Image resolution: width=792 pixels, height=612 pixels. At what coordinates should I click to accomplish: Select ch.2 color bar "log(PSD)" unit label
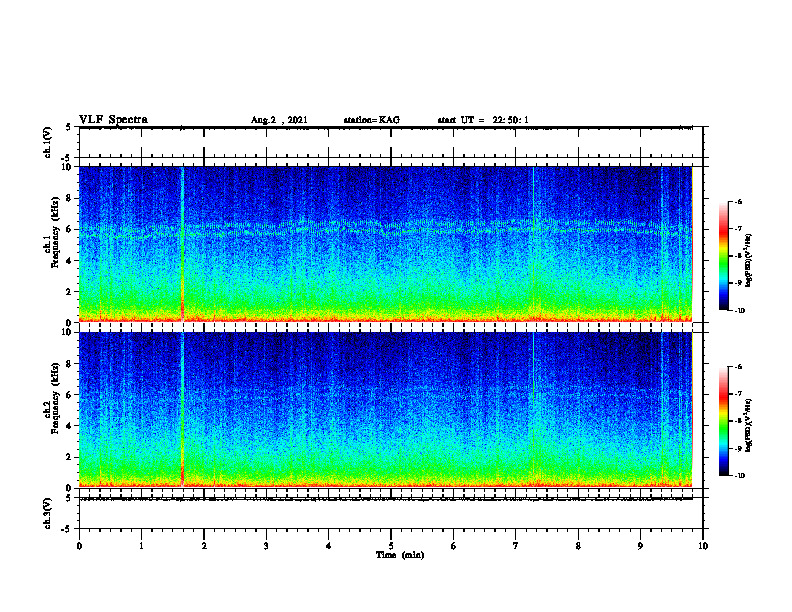749,425
